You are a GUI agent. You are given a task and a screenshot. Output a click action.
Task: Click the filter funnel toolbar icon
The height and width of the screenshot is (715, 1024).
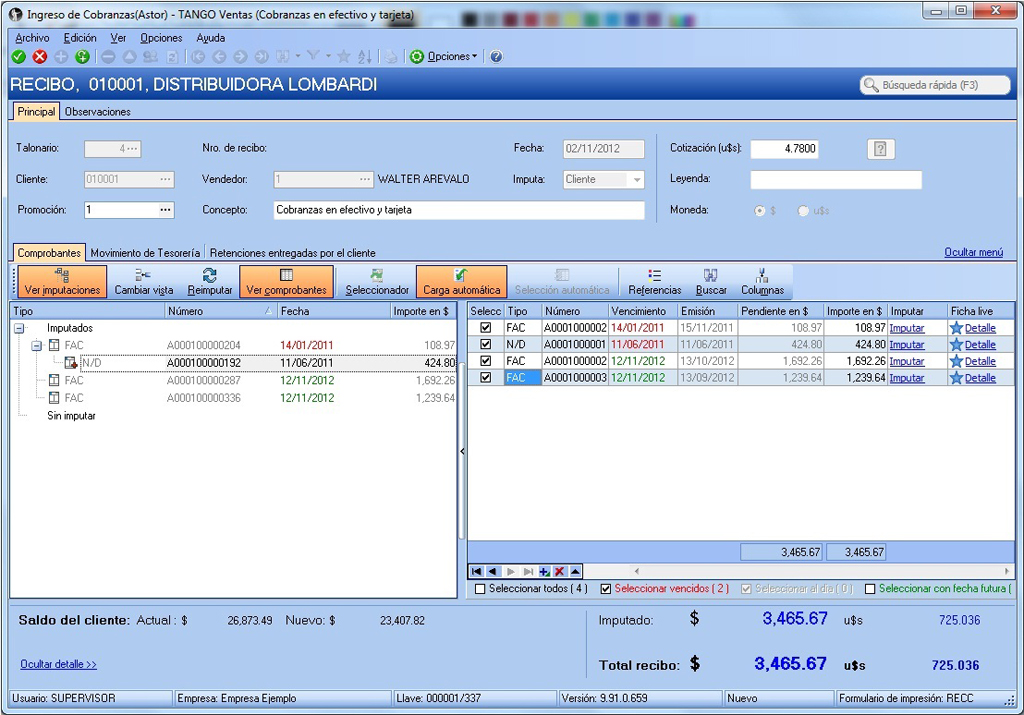tap(313, 57)
